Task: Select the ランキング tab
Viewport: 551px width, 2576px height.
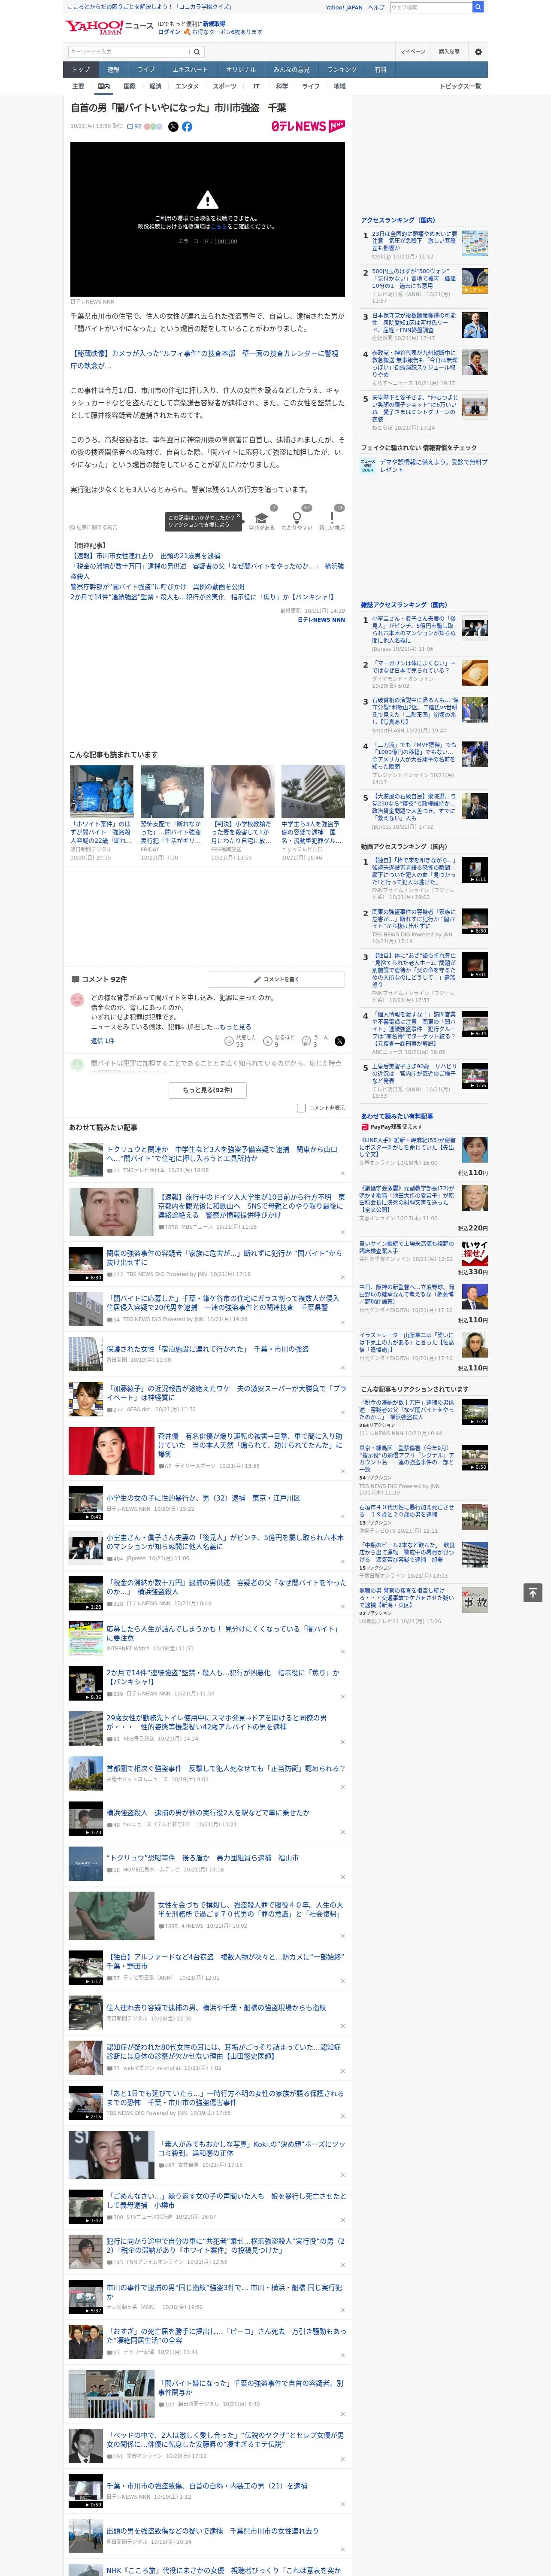Action: [342, 70]
